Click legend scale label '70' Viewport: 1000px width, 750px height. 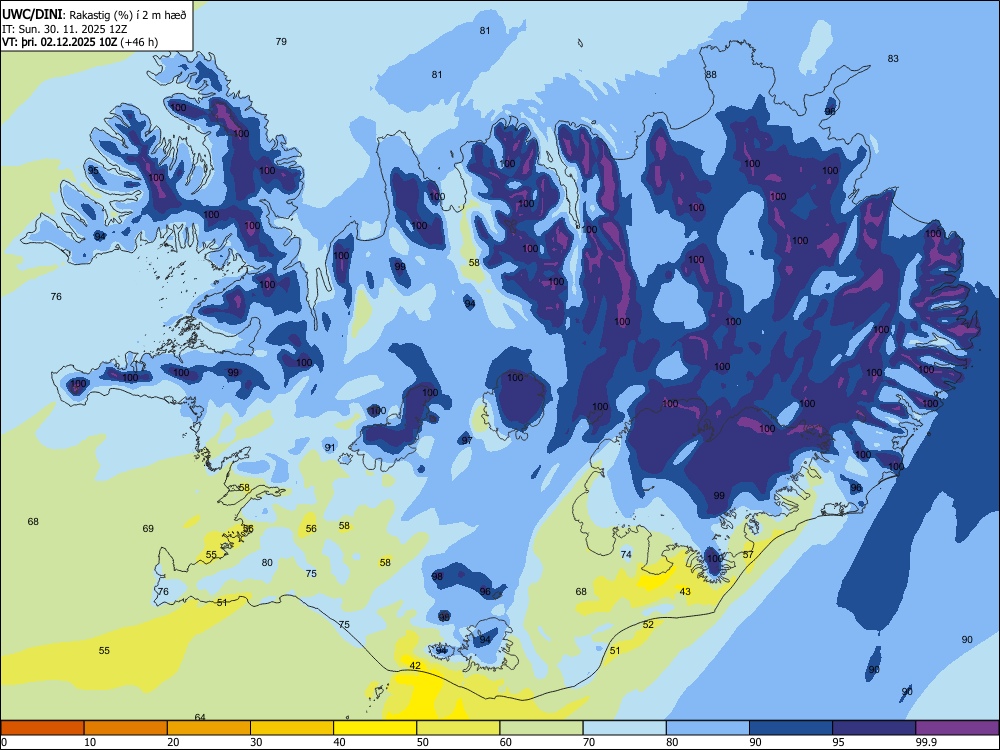coord(589,742)
